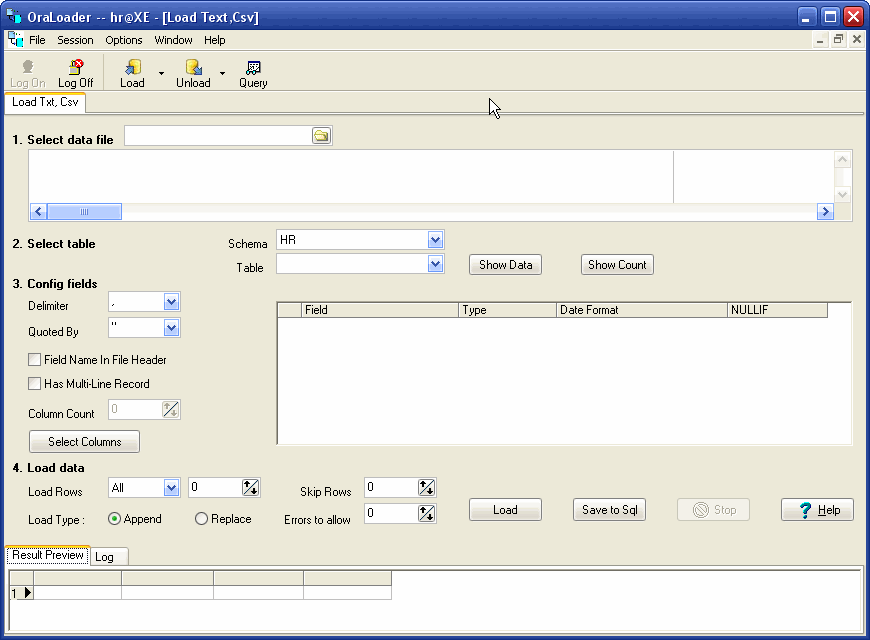This screenshot has height=640, width=870.
Task: Click the Log Off toolbar icon
Action: pos(75,74)
